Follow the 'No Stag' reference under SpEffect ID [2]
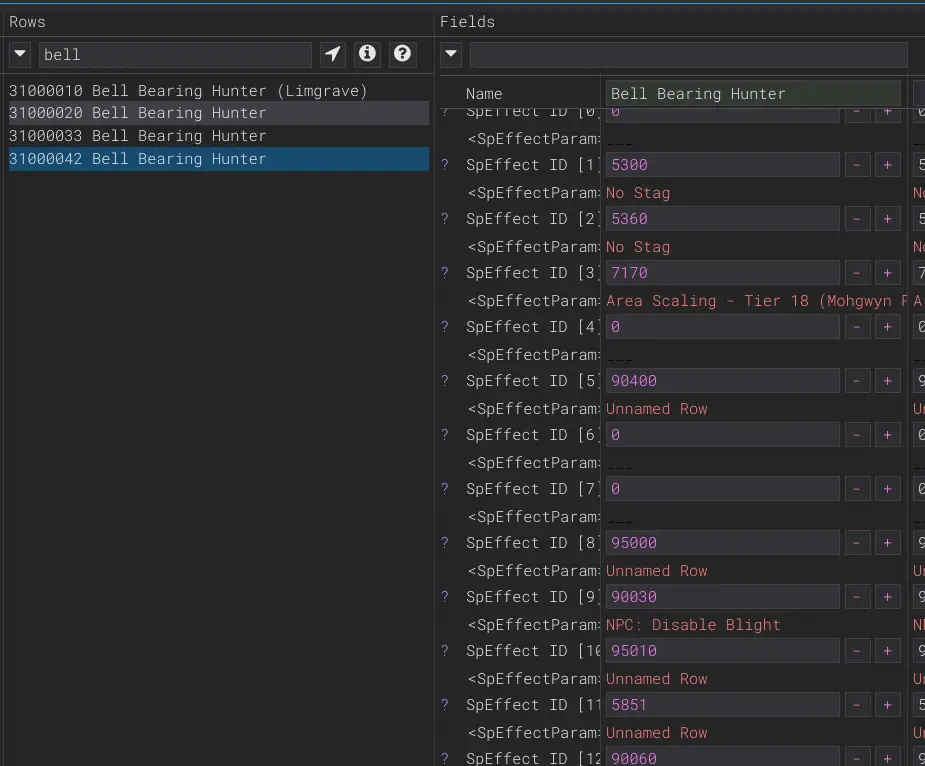The image size is (925, 766). [x=638, y=247]
